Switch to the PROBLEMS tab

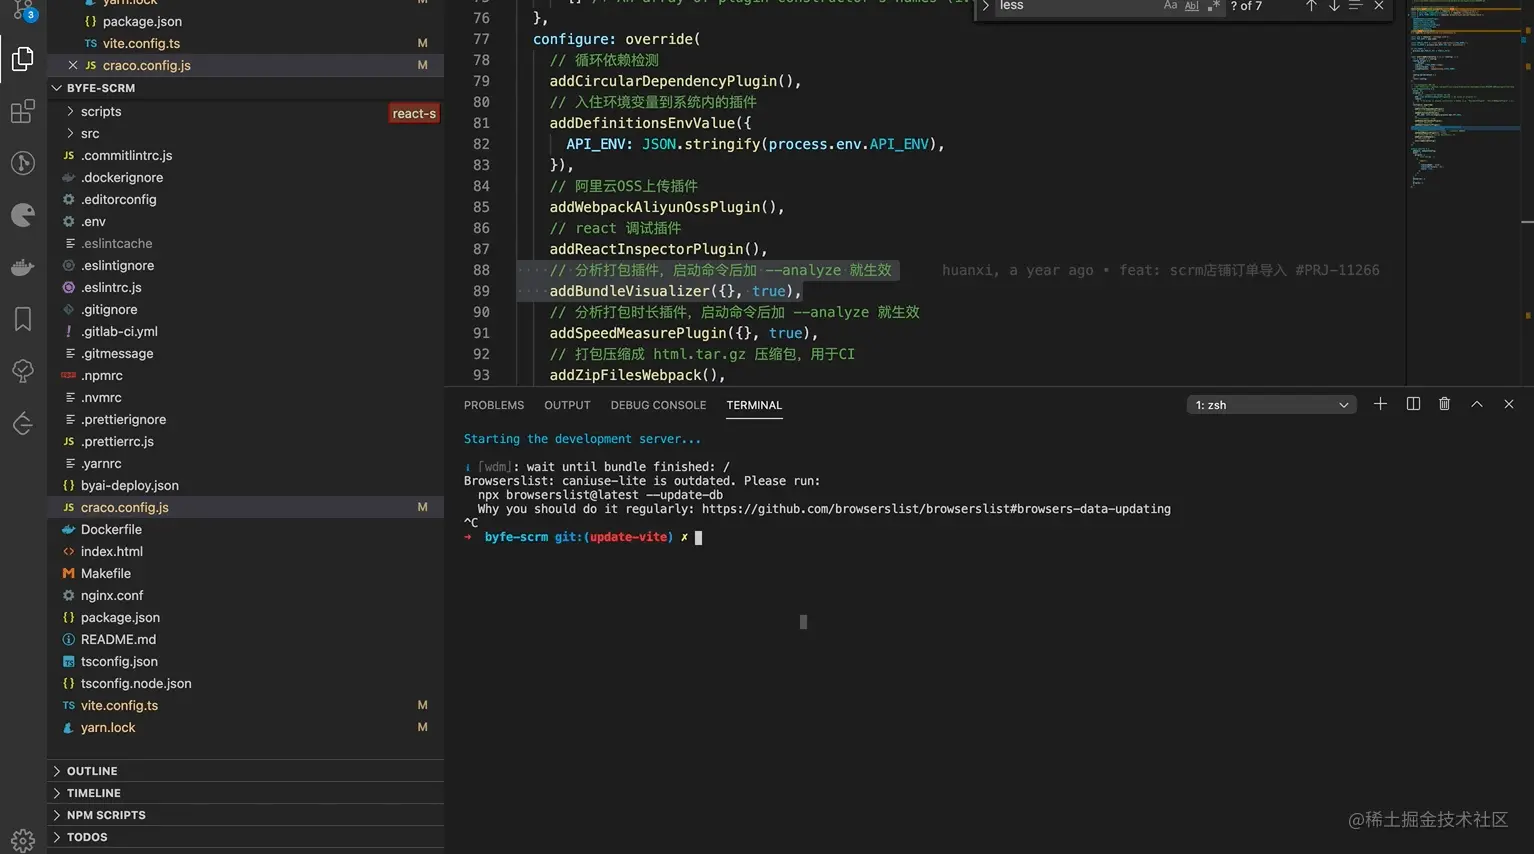[493, 405]
